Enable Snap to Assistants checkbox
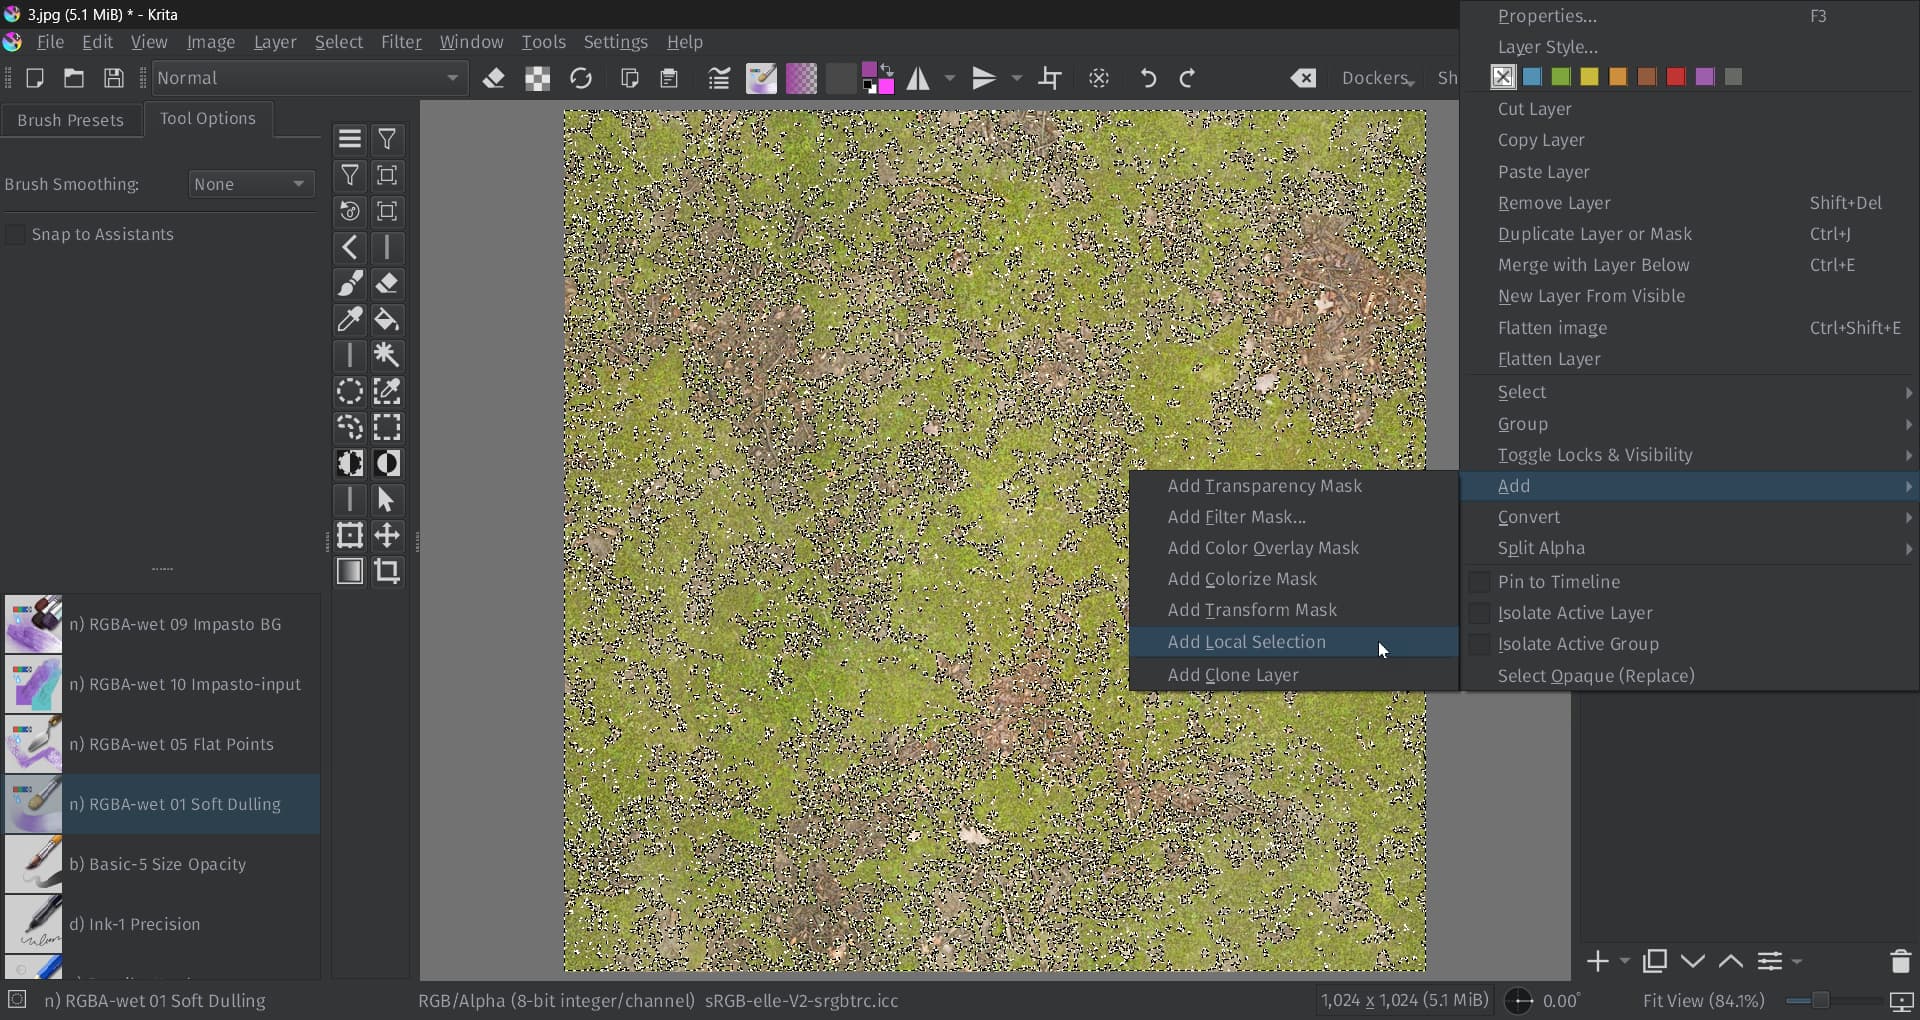Screen dimensions: 1920x1020 coord(15,234)
